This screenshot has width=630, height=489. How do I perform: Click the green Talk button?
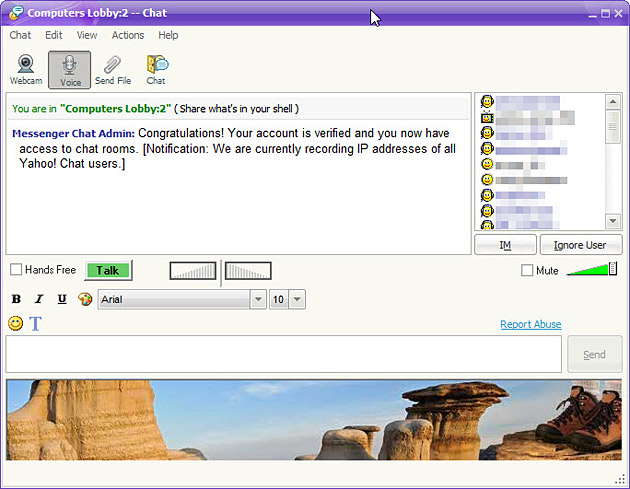108,270
